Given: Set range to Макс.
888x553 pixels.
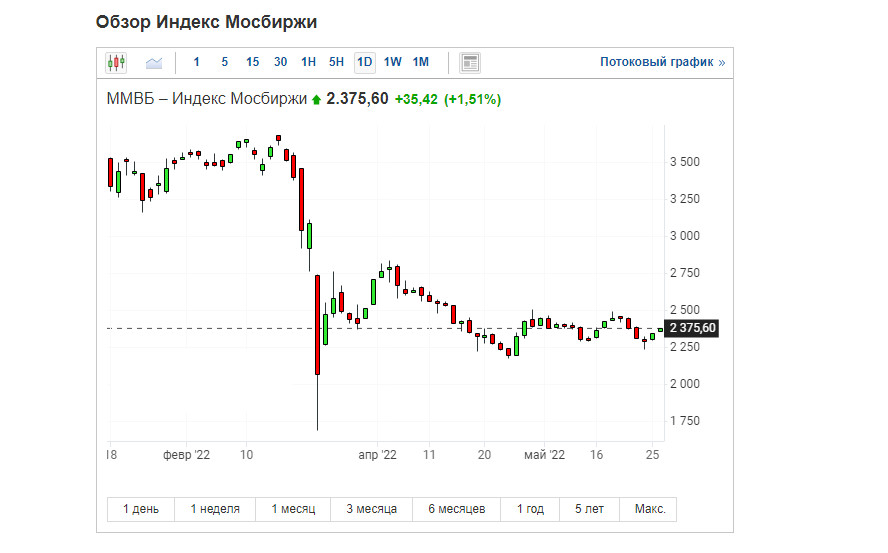Looking at the screenshot, I should (x=650, y=509).
